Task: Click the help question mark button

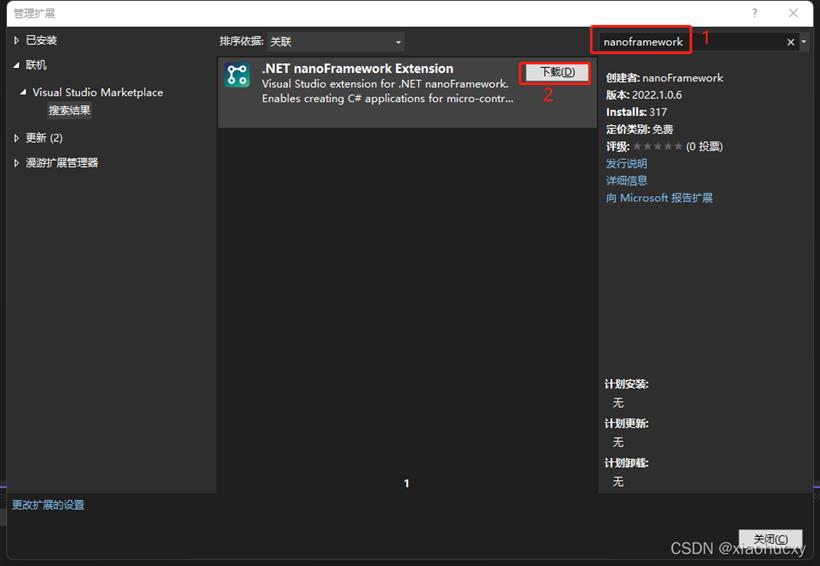Action: point(755,13)
